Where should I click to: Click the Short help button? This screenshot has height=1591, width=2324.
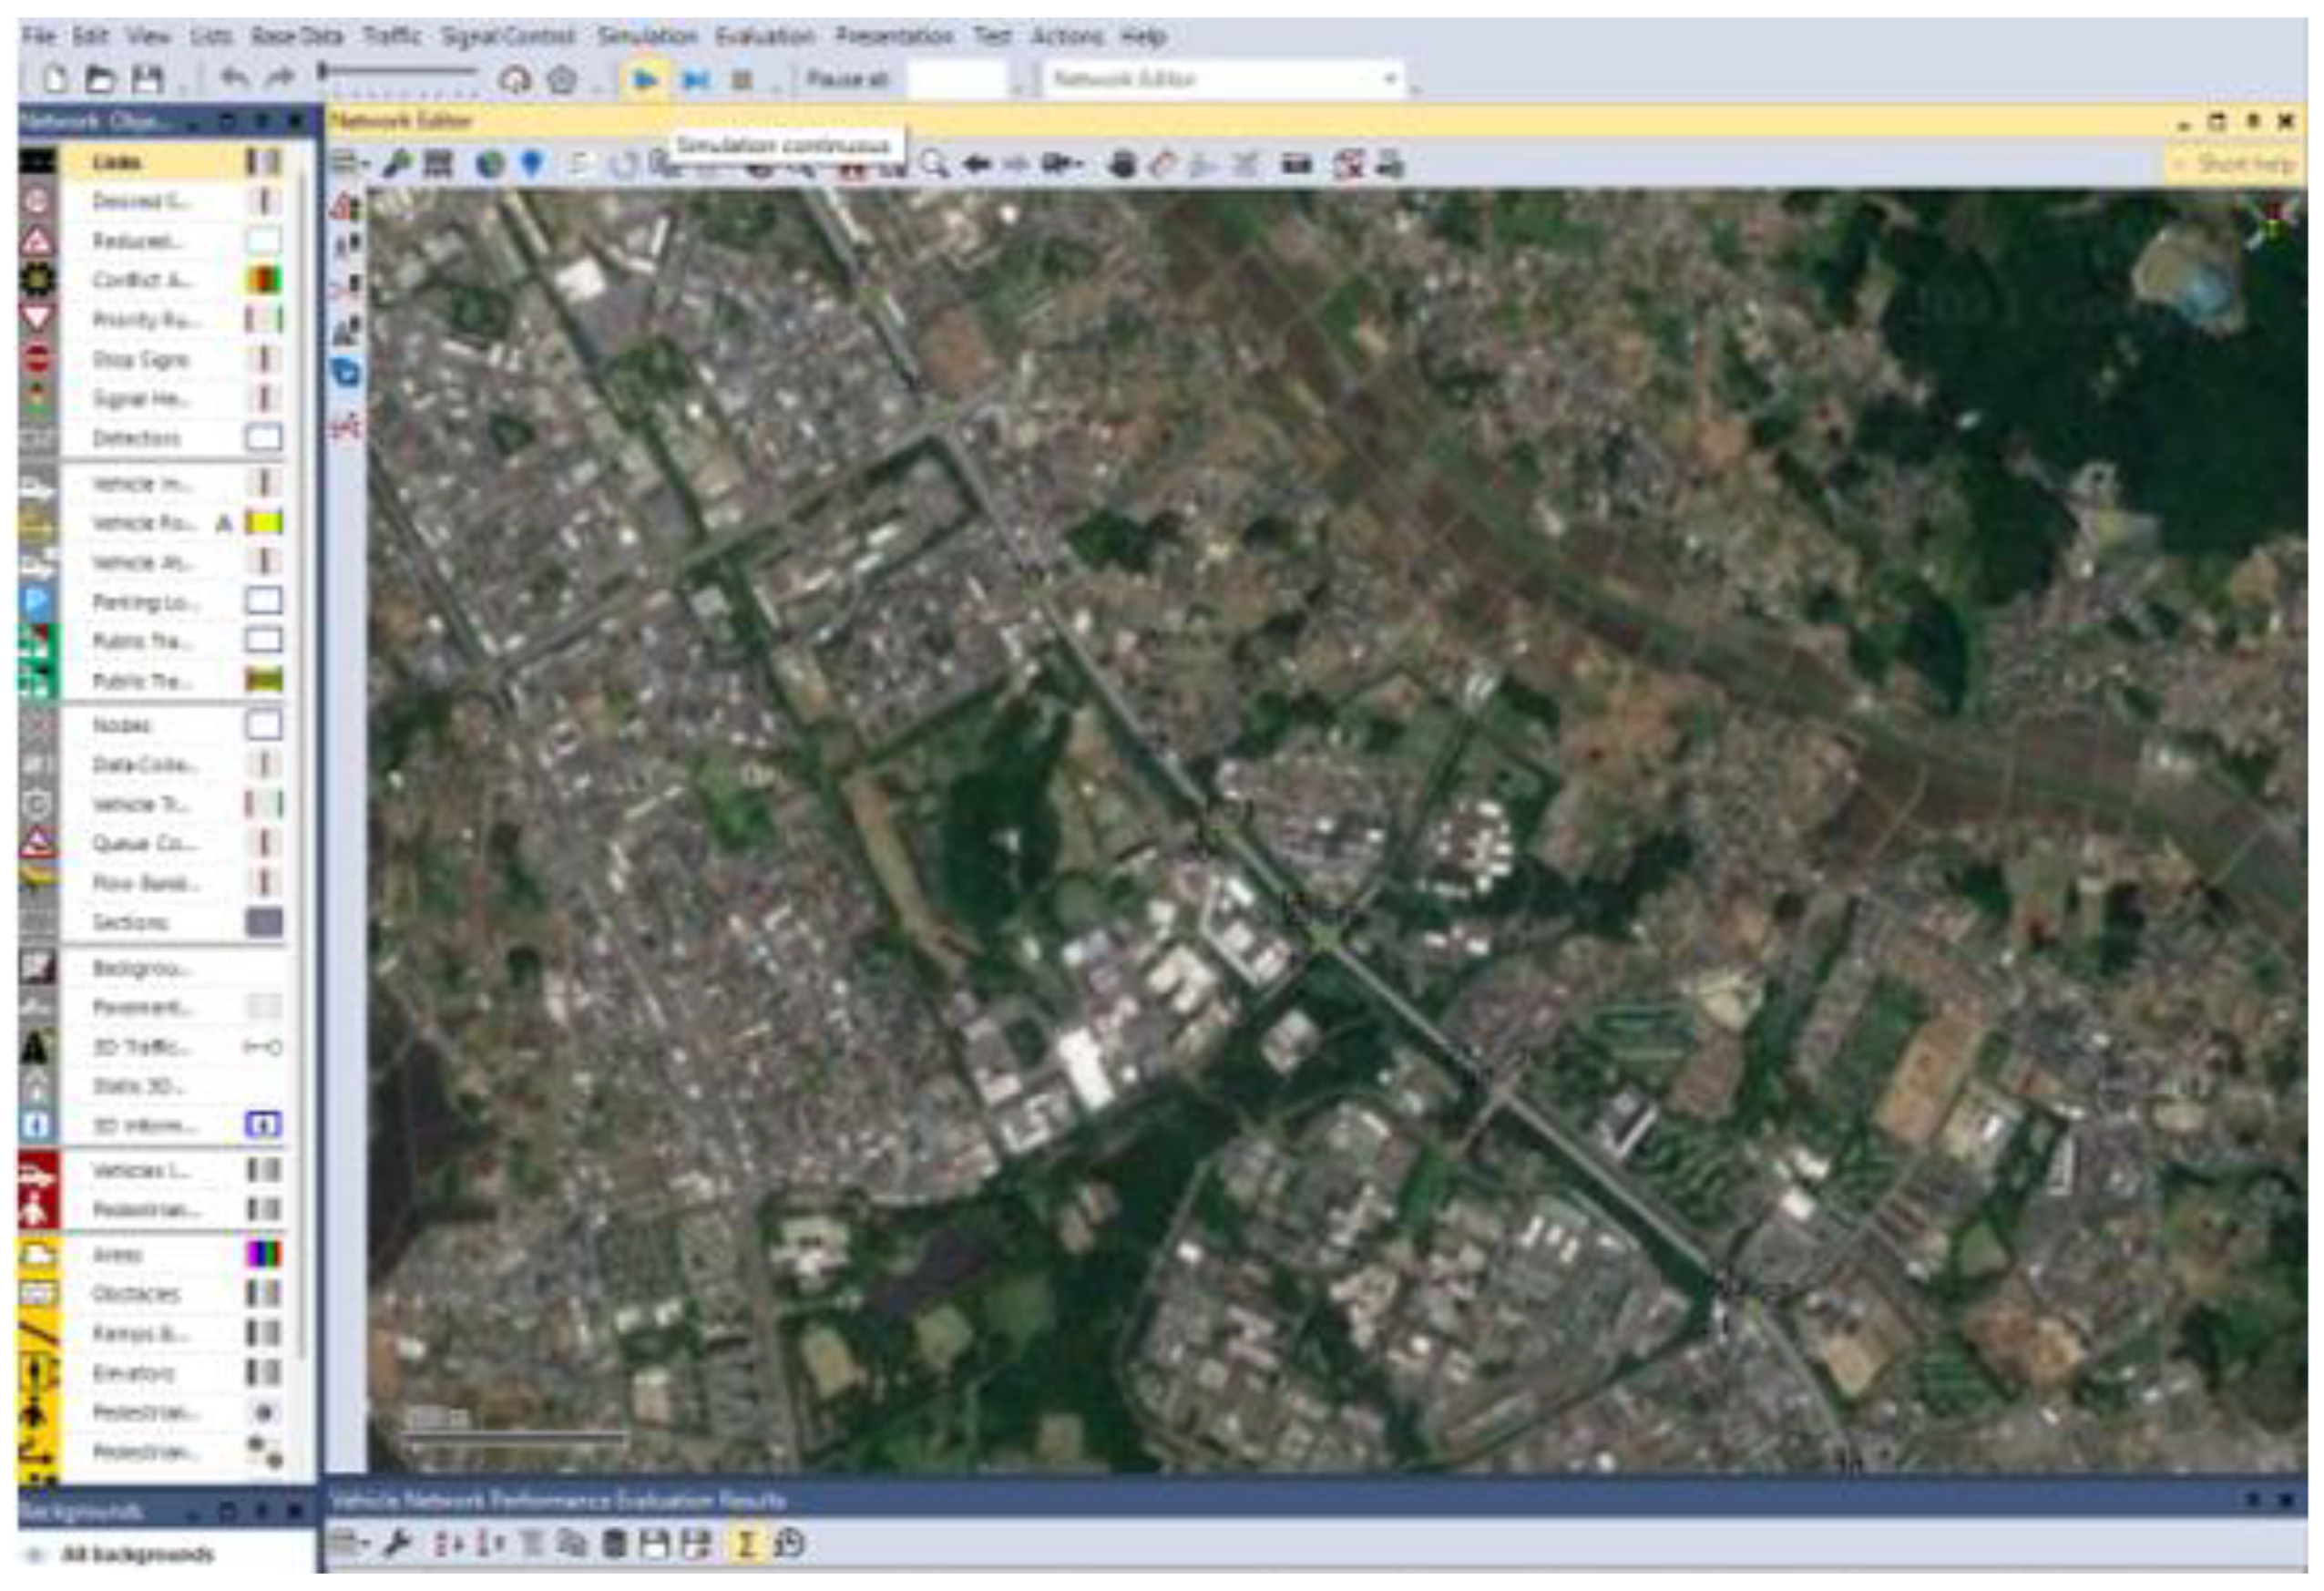pos(2234,164)
